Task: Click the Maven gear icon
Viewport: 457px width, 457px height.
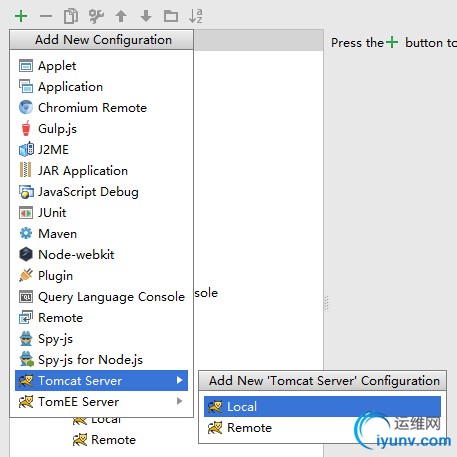Action: click(x=26, y=233)
